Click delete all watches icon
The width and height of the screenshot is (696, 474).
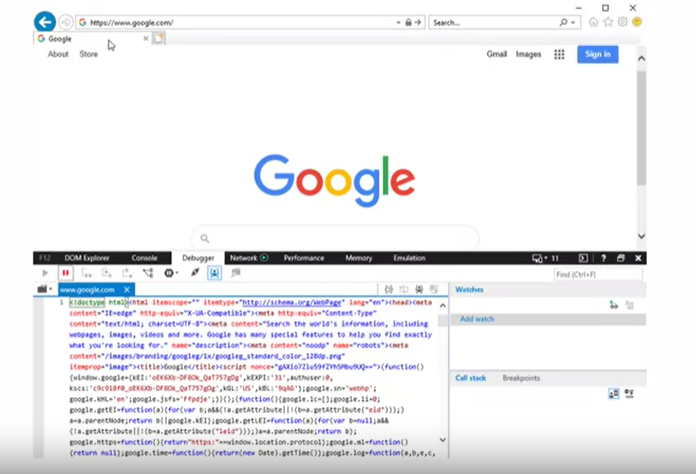pos(629,305)
